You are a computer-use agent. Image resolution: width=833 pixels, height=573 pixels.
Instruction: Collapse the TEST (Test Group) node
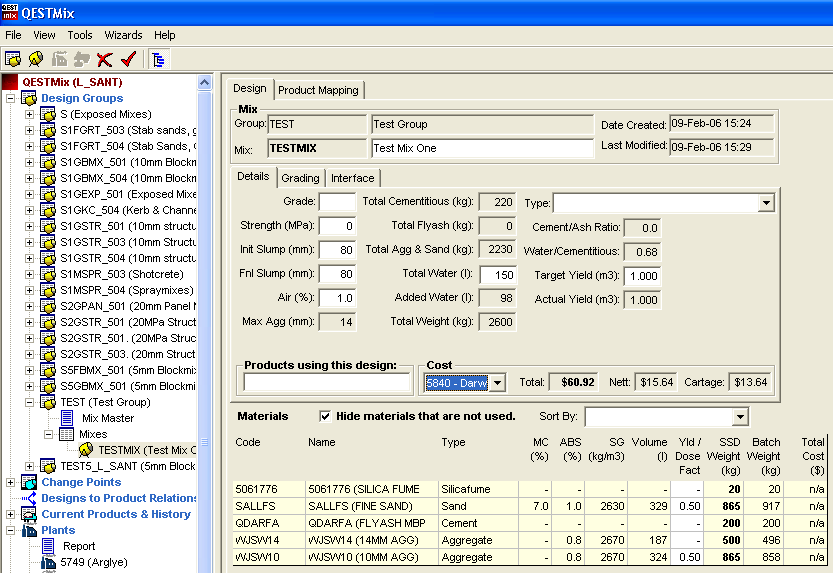29,402
